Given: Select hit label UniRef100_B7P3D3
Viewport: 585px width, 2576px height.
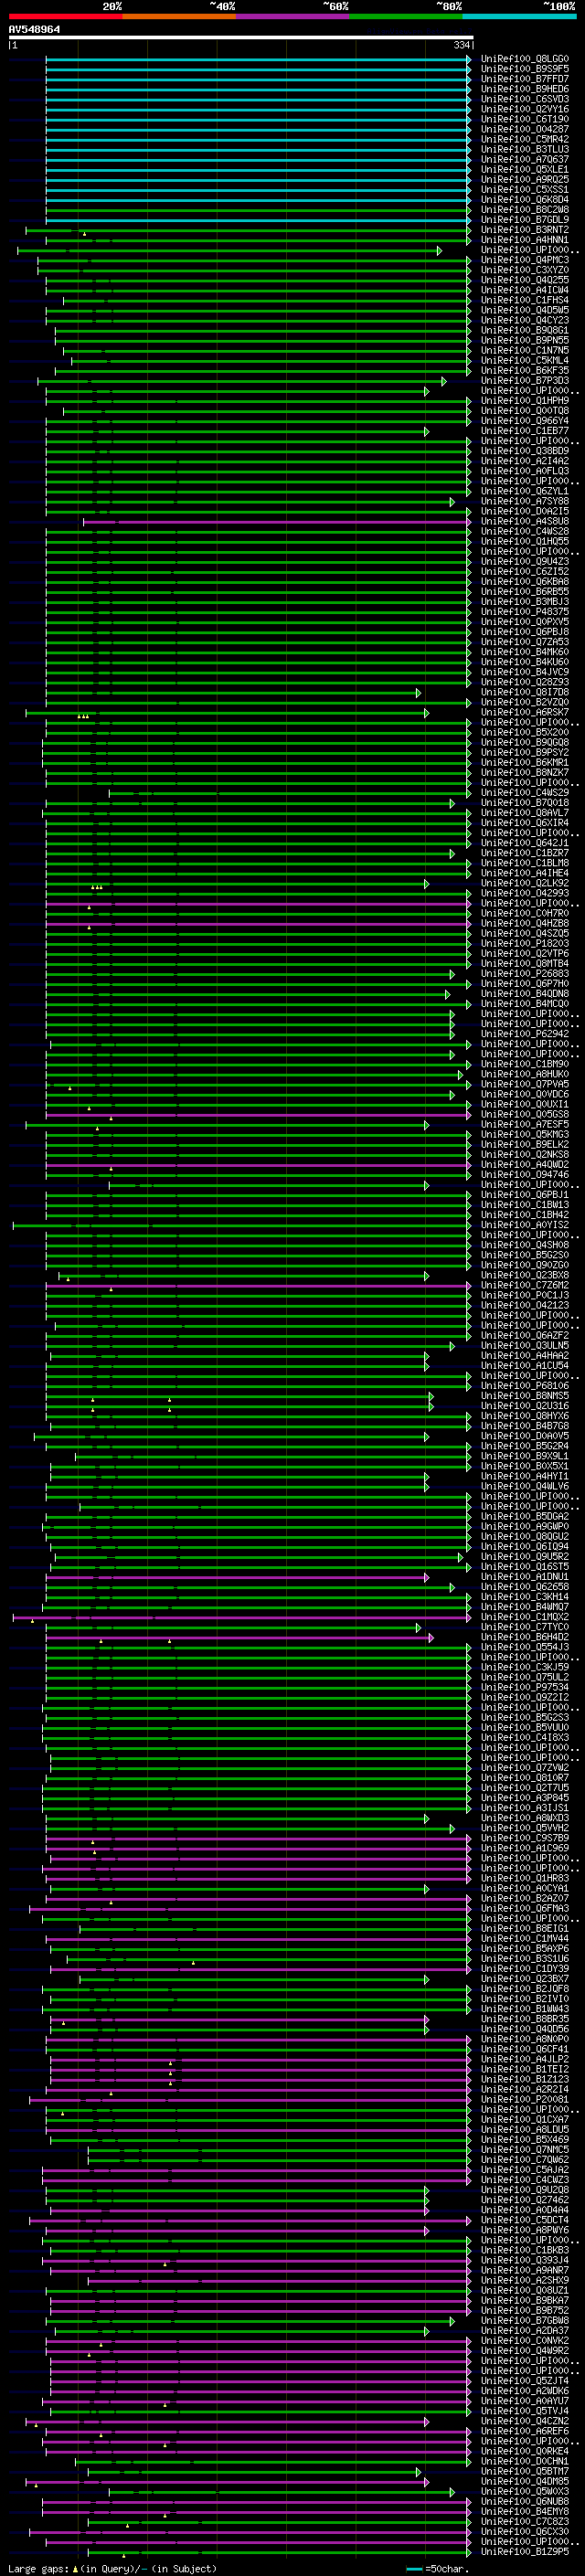Looking at the screenshot, I should coord(525,380).
